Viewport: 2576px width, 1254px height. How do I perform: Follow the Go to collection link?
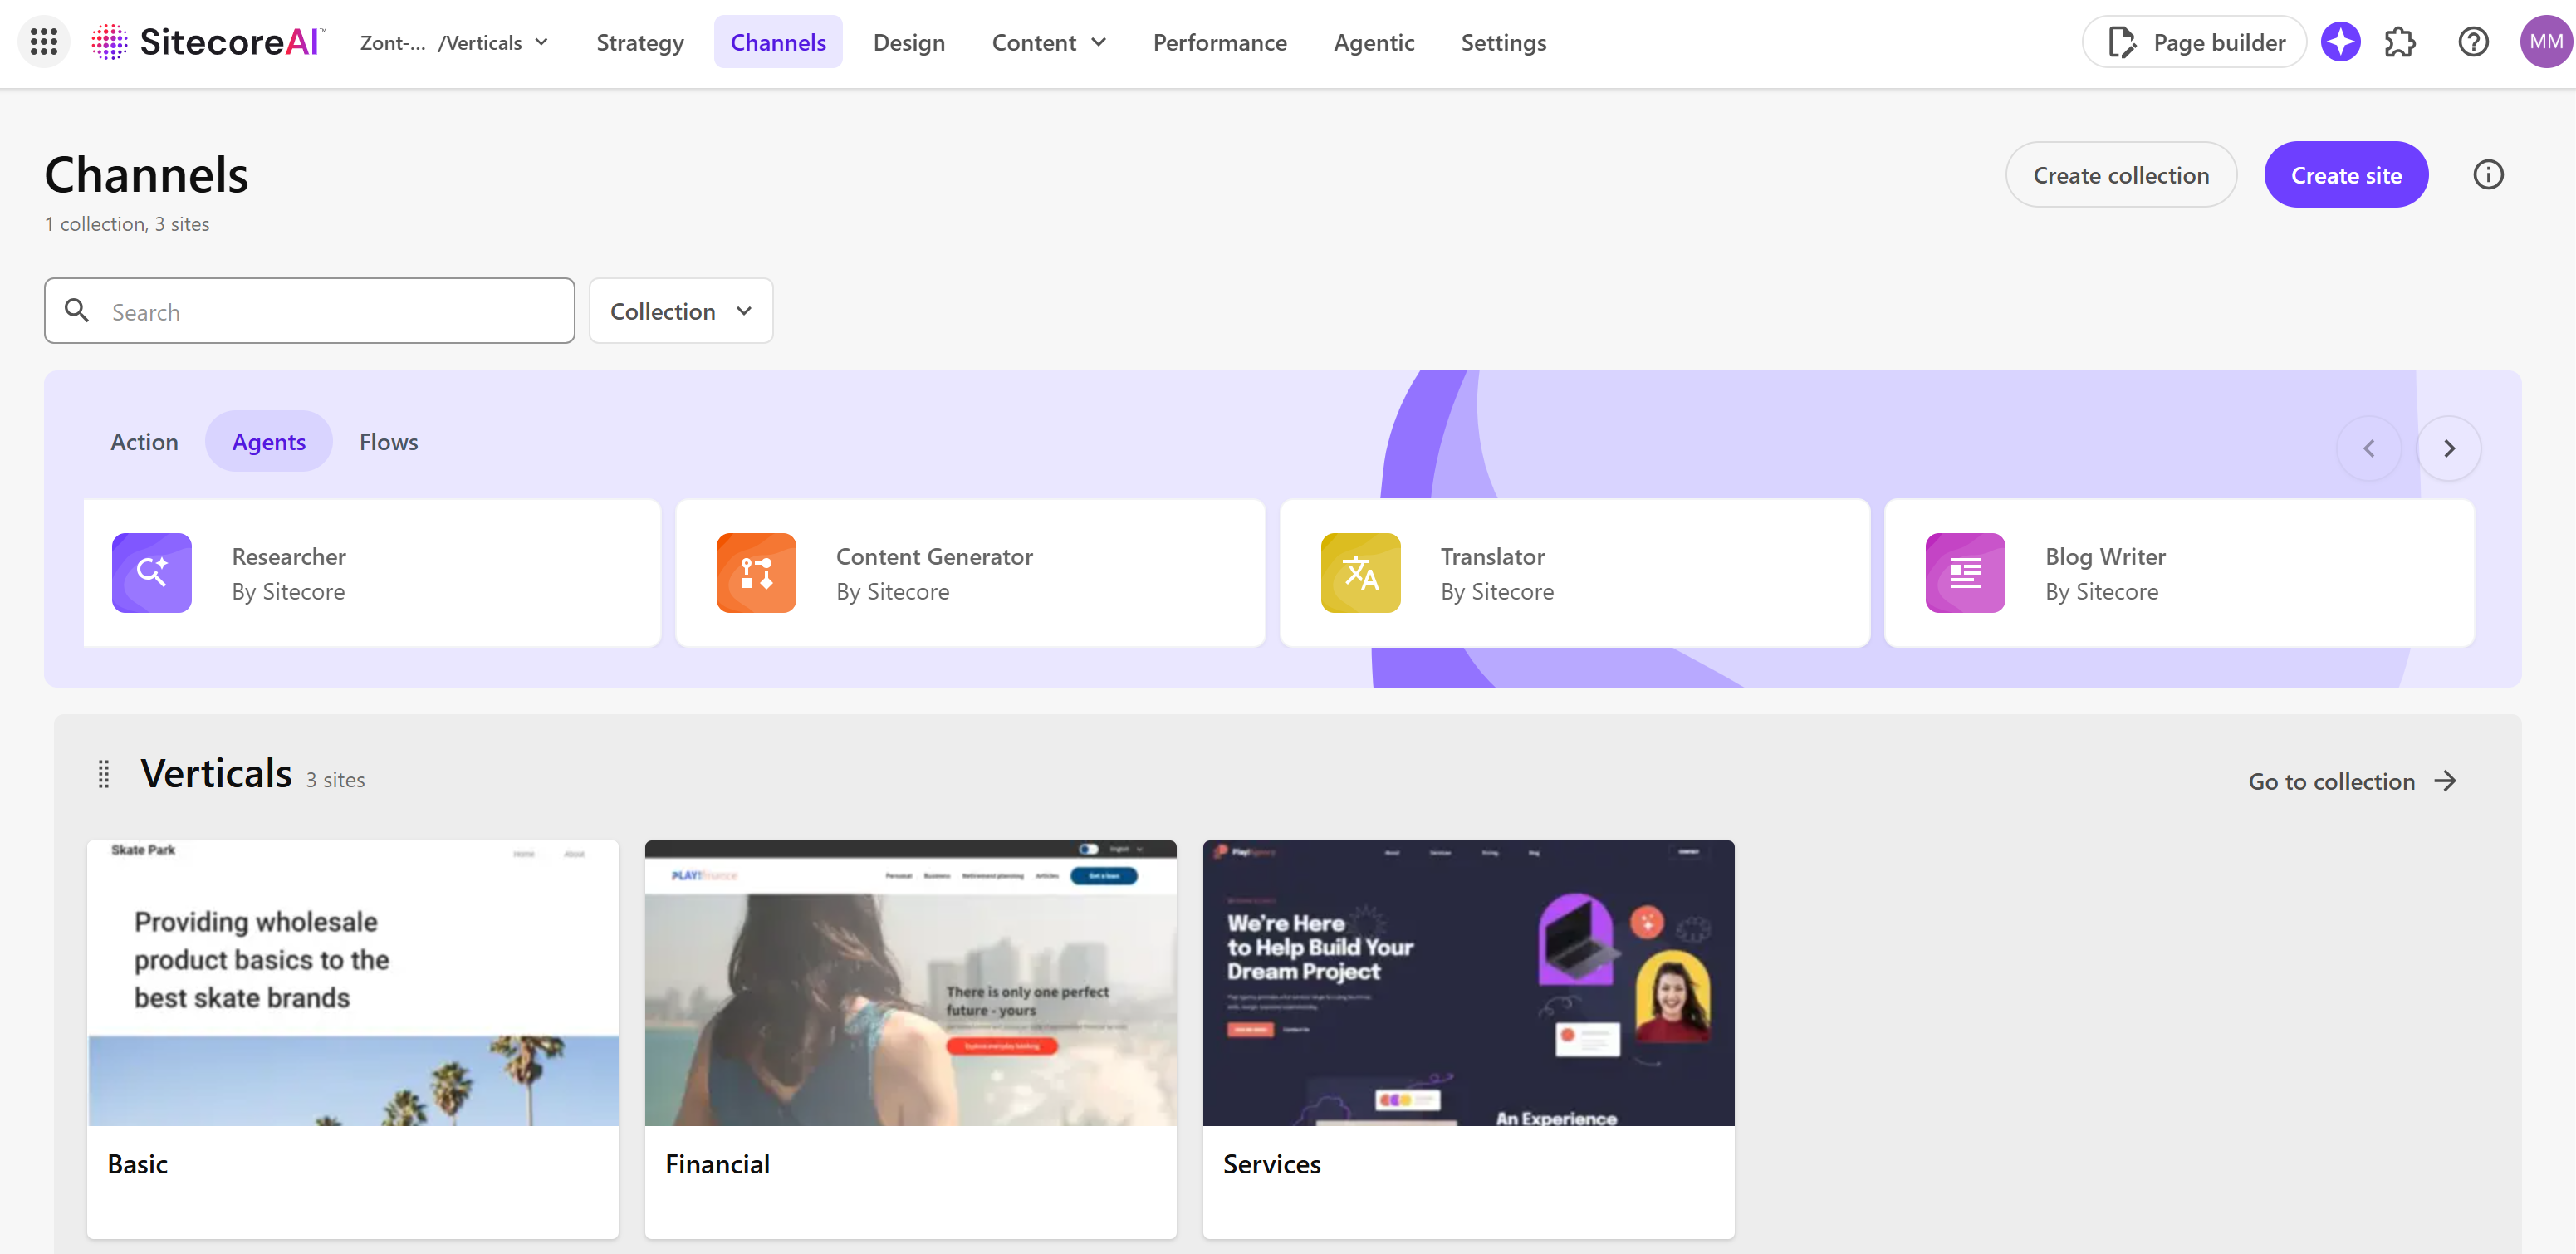point(2352,781)
